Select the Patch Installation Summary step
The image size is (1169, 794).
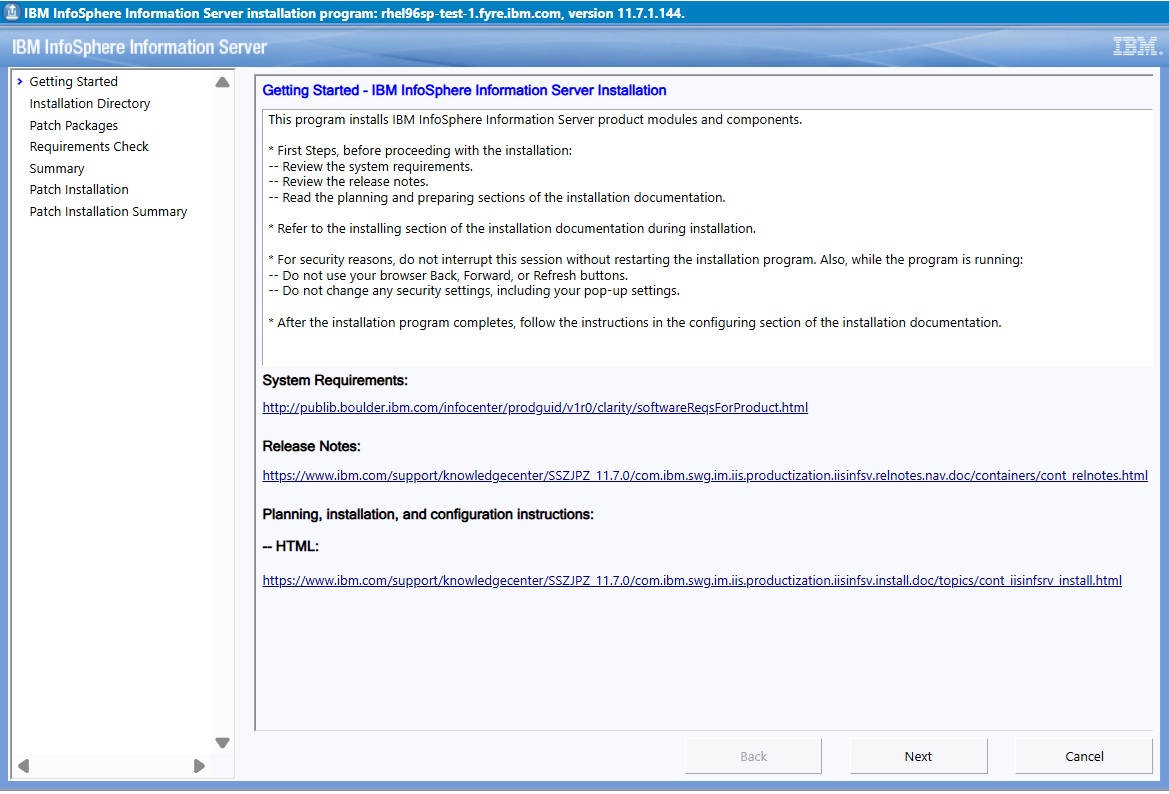(108, 212)
